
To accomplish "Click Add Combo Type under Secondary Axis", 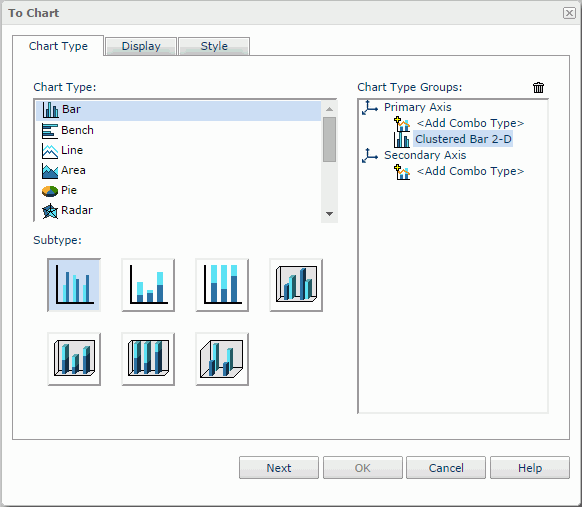I will 470,171.
